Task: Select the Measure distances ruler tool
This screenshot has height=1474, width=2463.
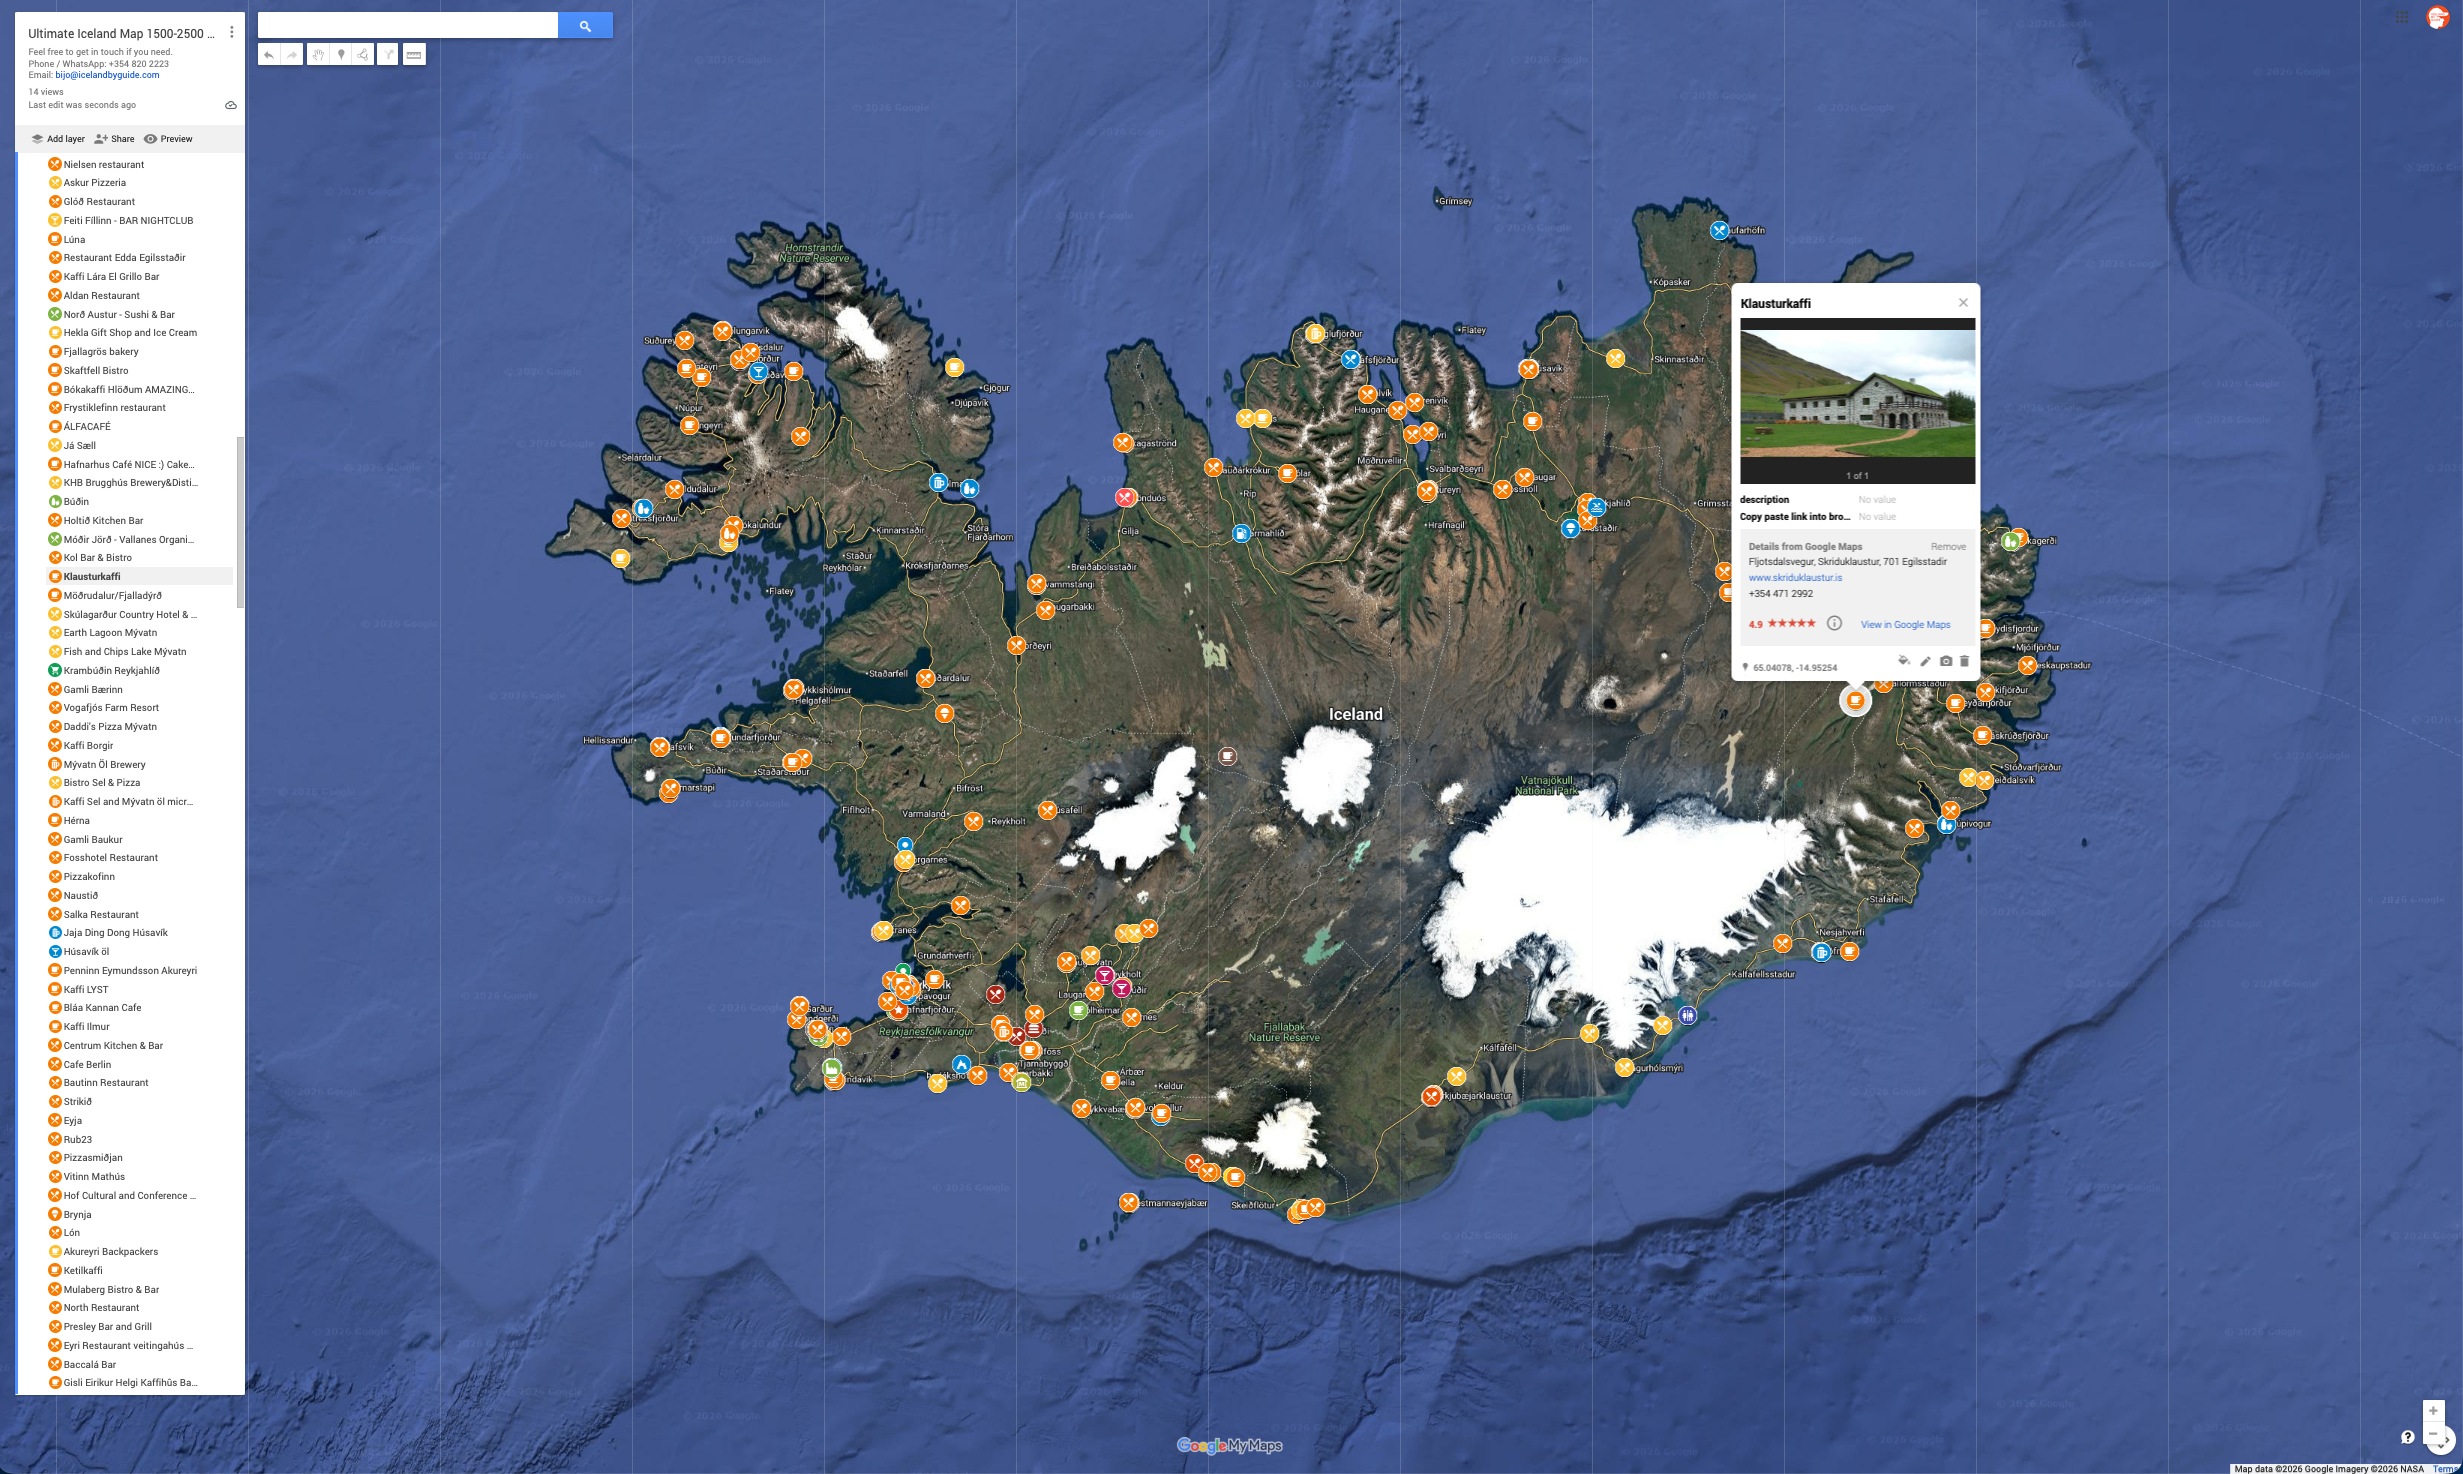Action: (414, 55)
